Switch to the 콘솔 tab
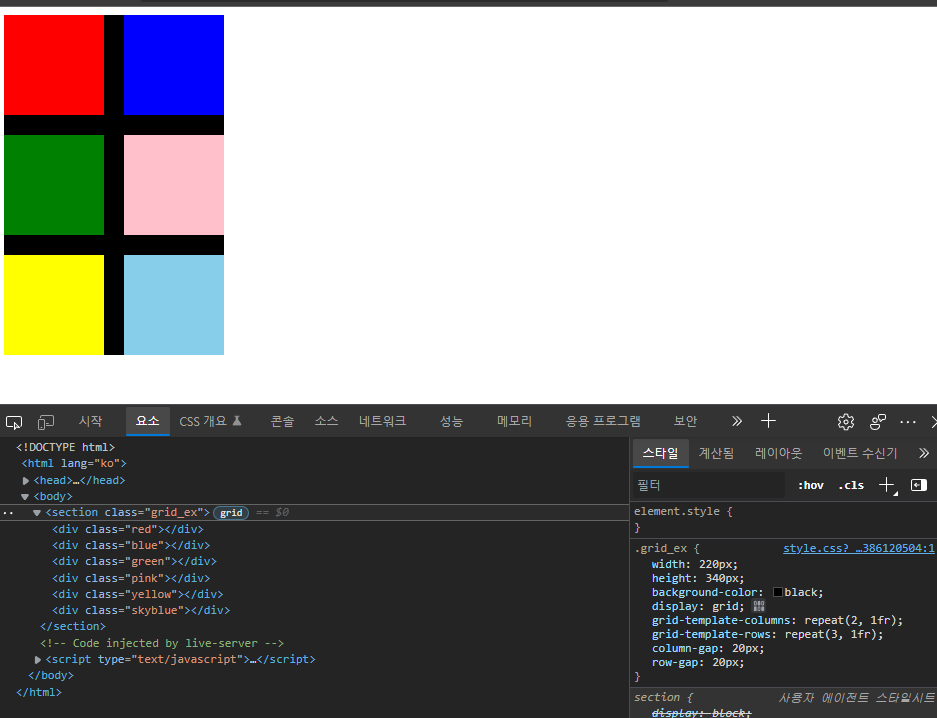The image size is (937, 718). coord(283,421)
